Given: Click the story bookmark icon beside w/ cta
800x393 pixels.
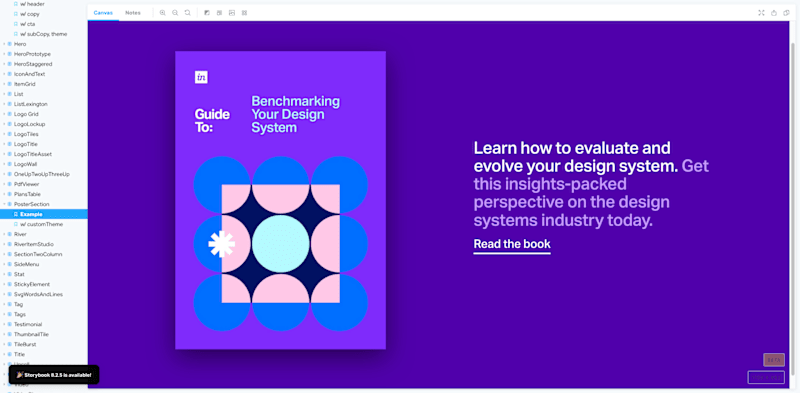Looking at the screenshot, I should (16, 24).
